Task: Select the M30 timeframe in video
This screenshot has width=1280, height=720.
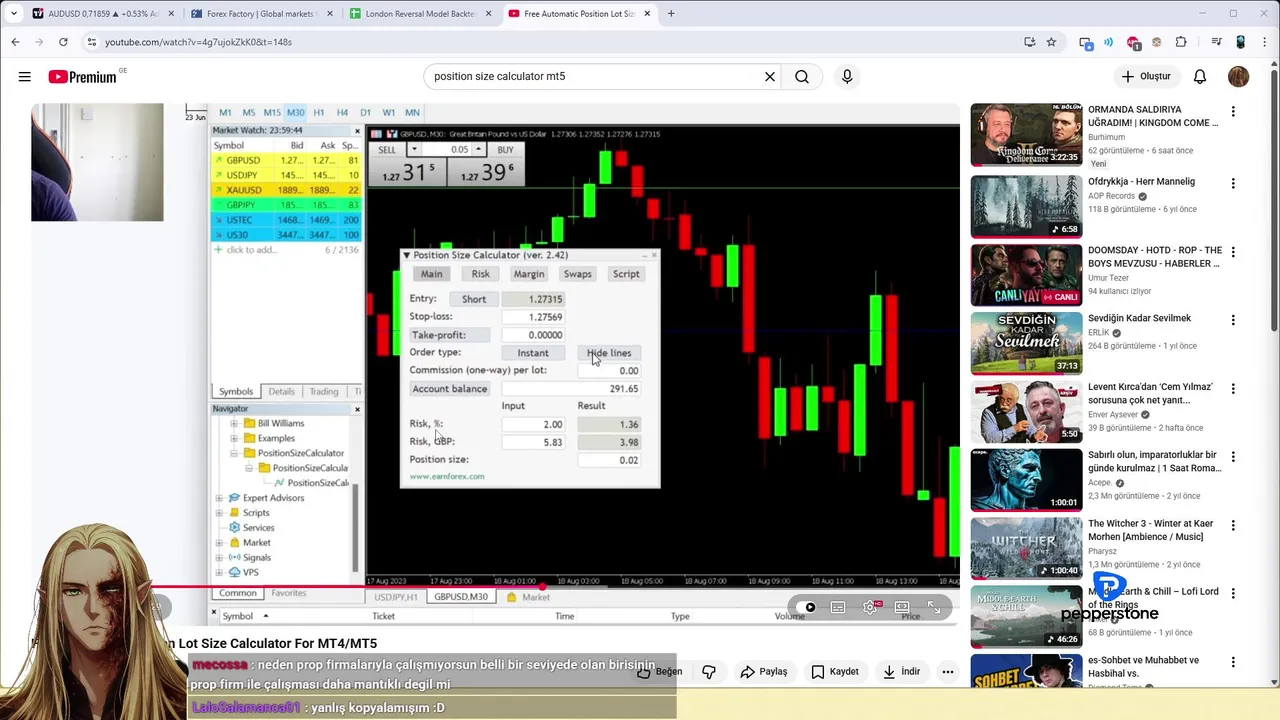Action: [x=295, y=112]
